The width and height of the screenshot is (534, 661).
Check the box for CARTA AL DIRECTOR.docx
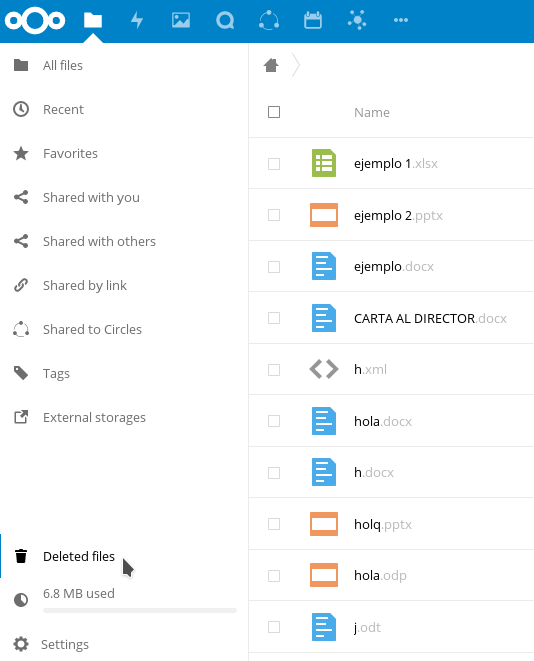[x=274, y=318]
